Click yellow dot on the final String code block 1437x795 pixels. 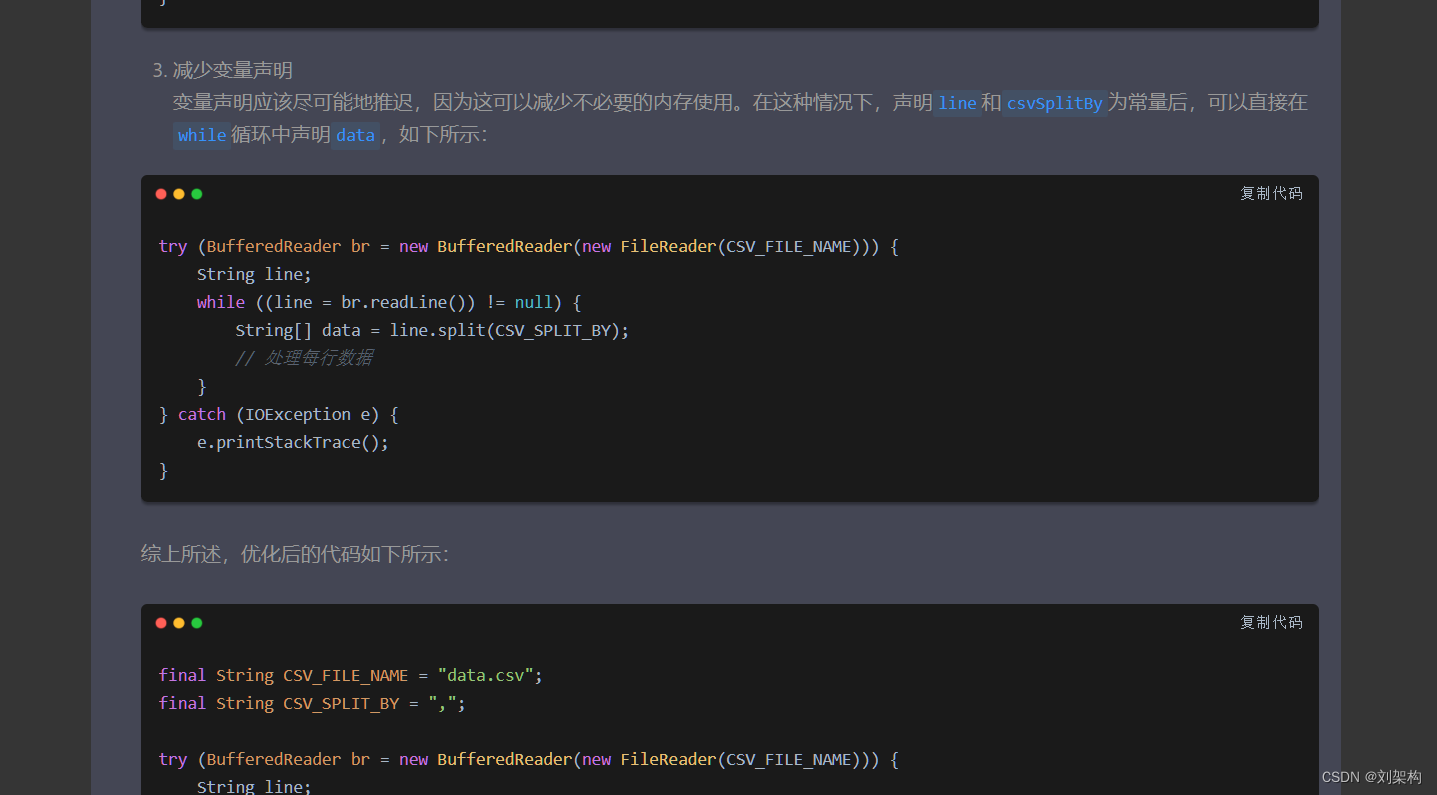179,623
